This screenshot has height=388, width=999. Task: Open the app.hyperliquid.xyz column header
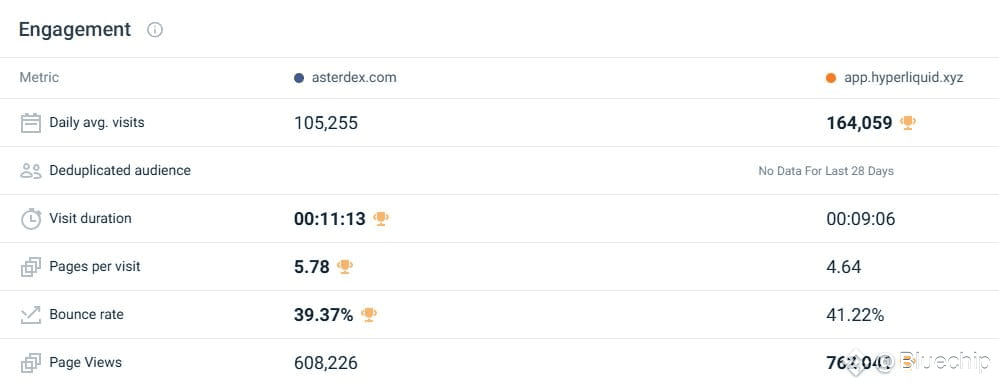pos(903,78)
